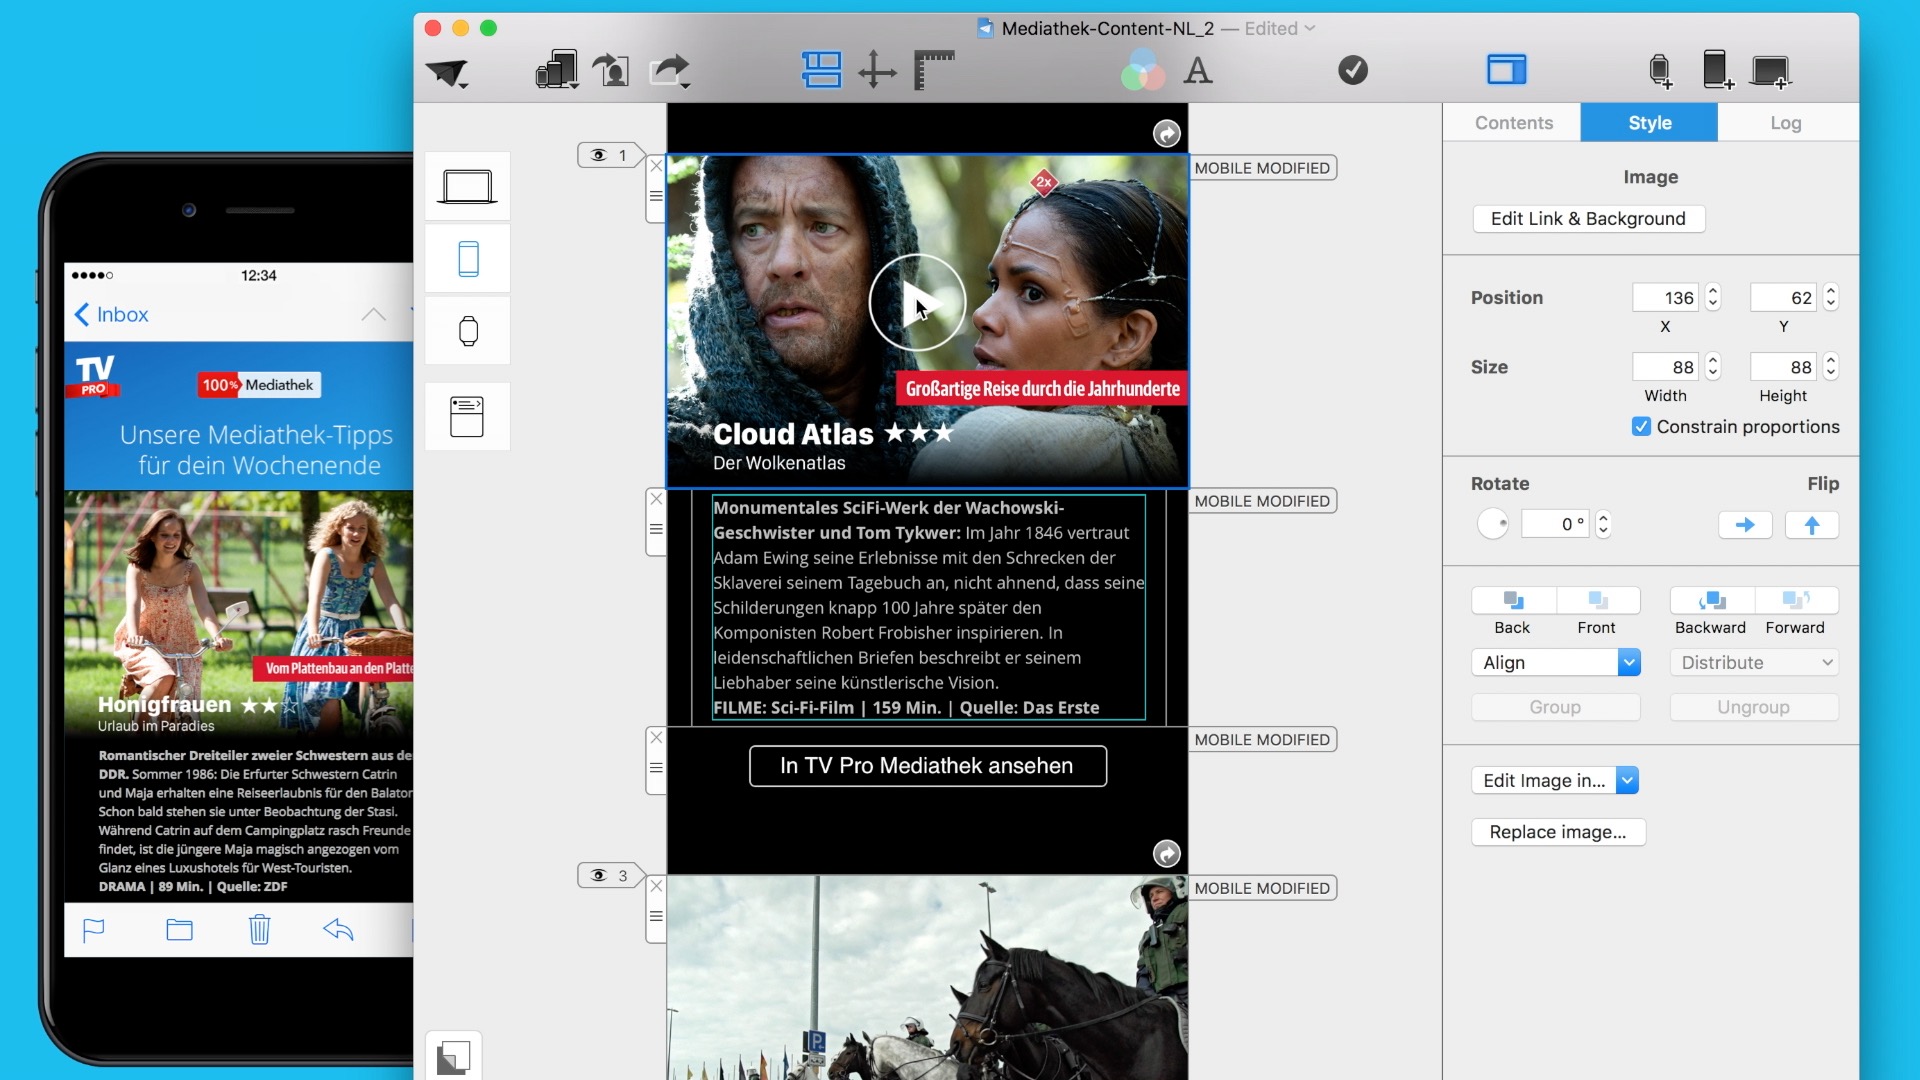Tap the reply arrow on phone mail
The image size is (1920, 1080).
point(339,930)
